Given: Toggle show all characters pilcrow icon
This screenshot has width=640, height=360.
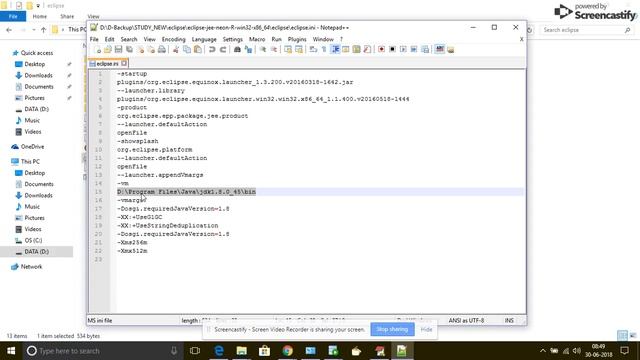Looking at the screenshot, I should tap(324, 49).
